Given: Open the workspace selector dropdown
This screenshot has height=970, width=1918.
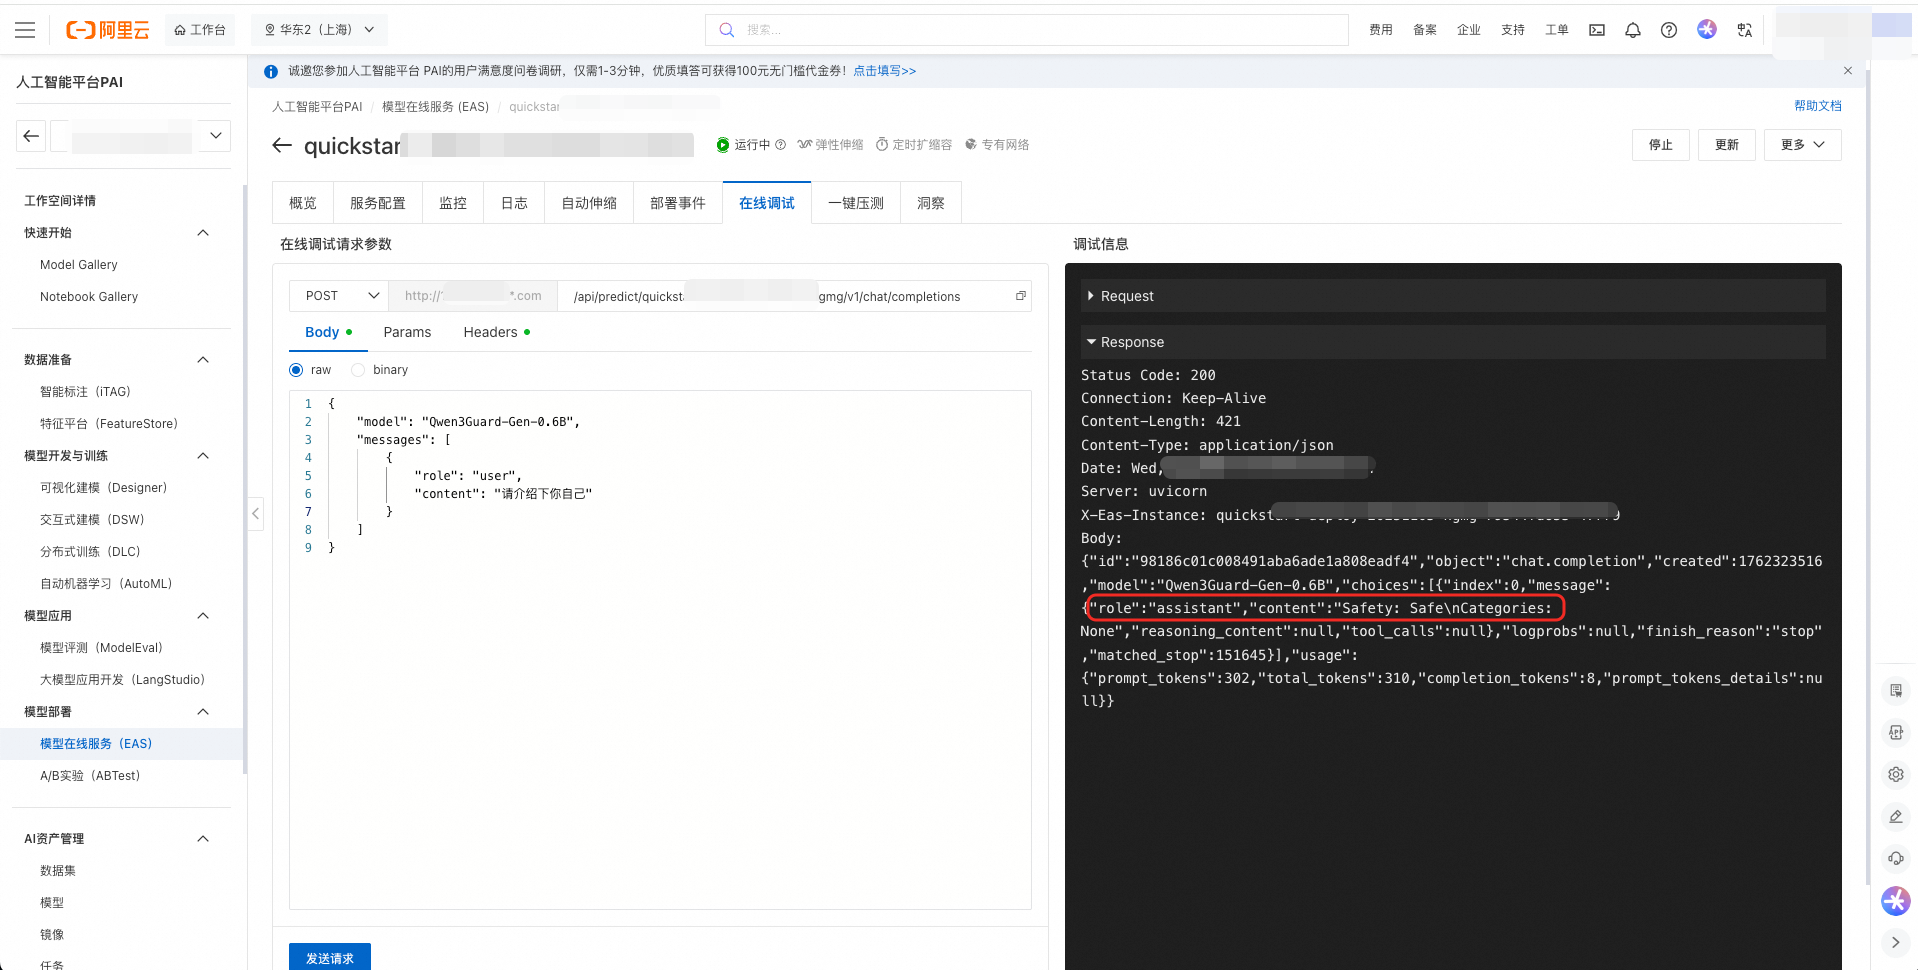Looking at the screenshot, I should pos(141,136).
